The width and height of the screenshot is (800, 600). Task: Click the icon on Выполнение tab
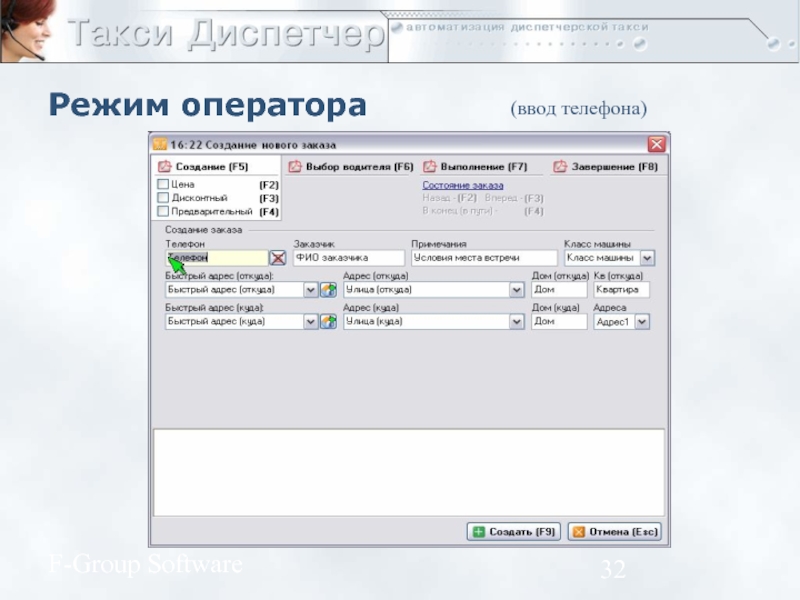tap(430, 166)
